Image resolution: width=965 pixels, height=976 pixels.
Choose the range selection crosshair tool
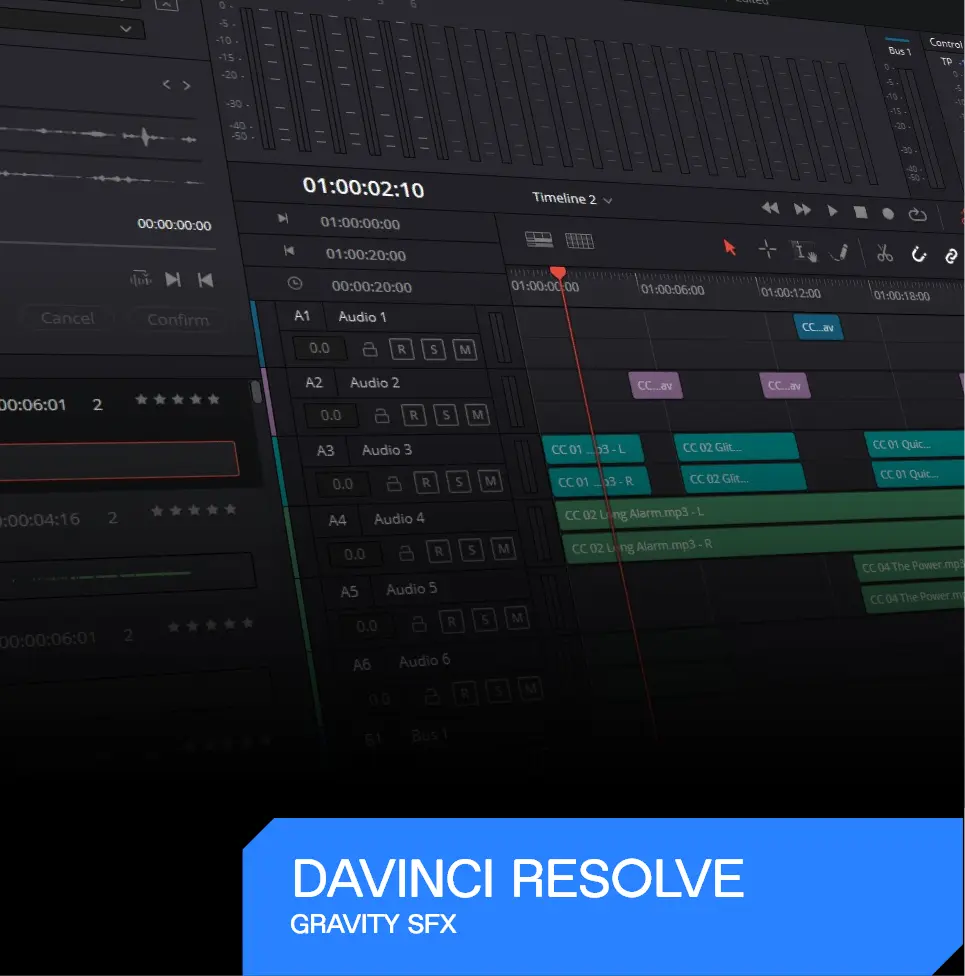(767, 249)
